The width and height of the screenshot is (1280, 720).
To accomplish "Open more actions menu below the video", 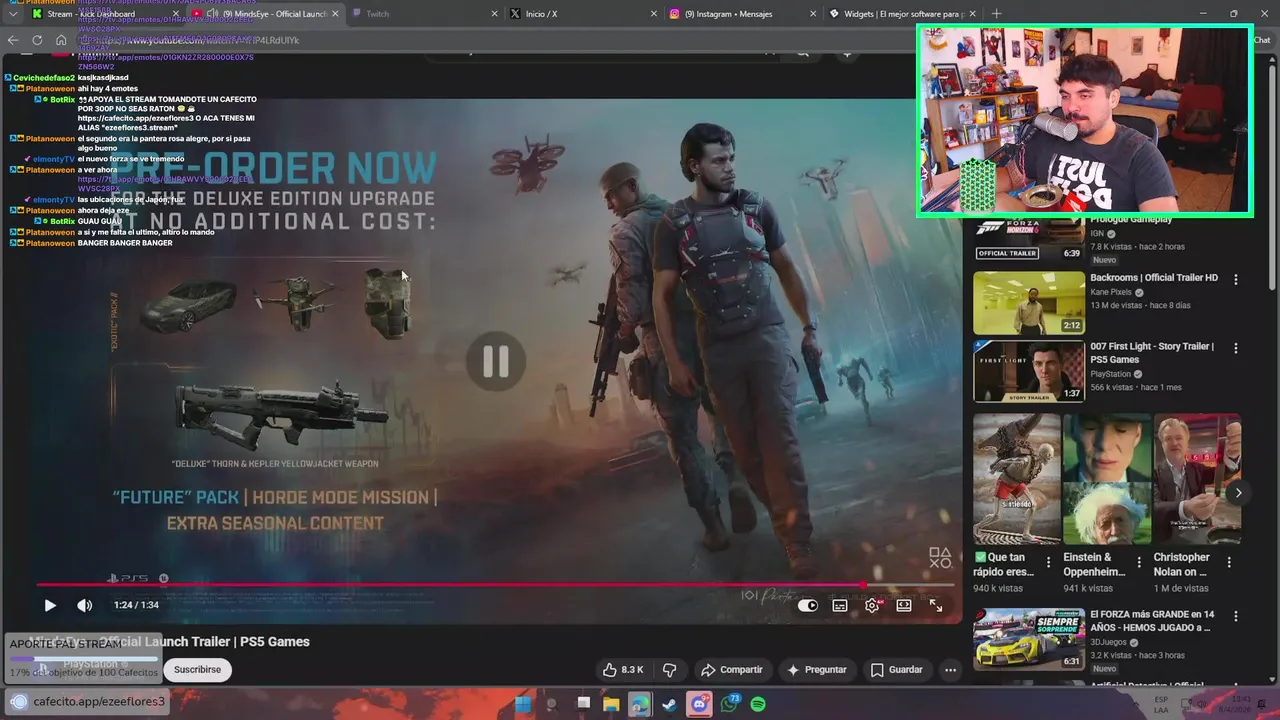I will (x=951, y=670).
